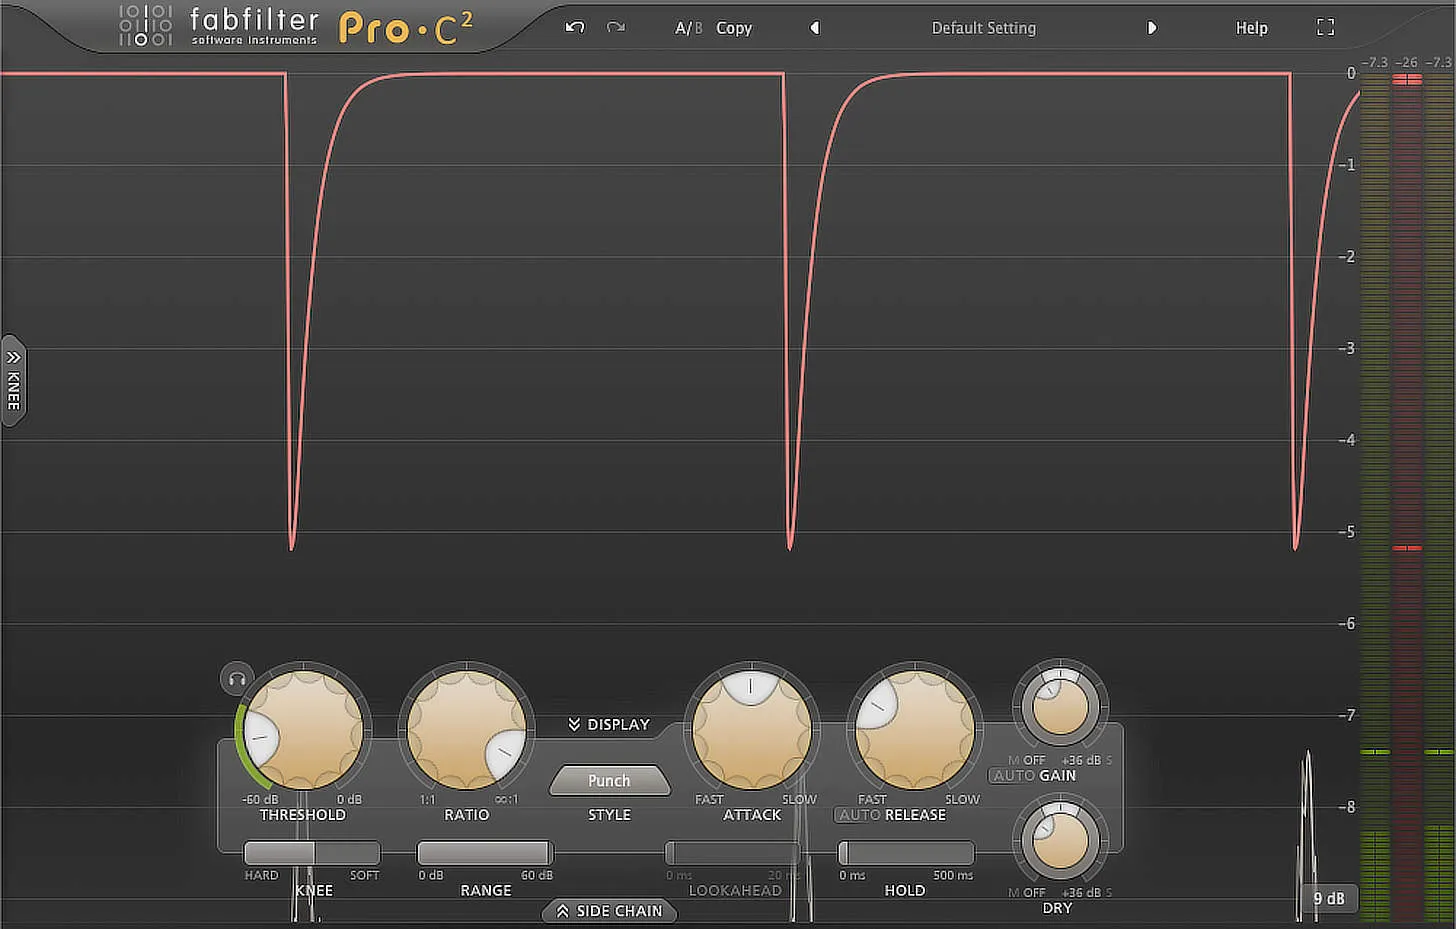Enable the side chain audition headphone icon

(236, 678)
